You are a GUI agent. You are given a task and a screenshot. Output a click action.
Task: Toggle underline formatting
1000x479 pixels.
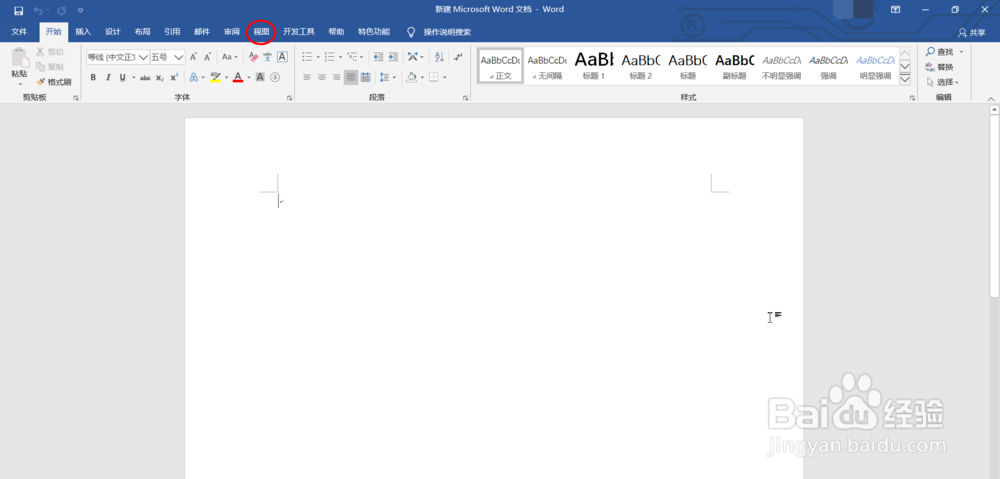[x=122, y=77]
